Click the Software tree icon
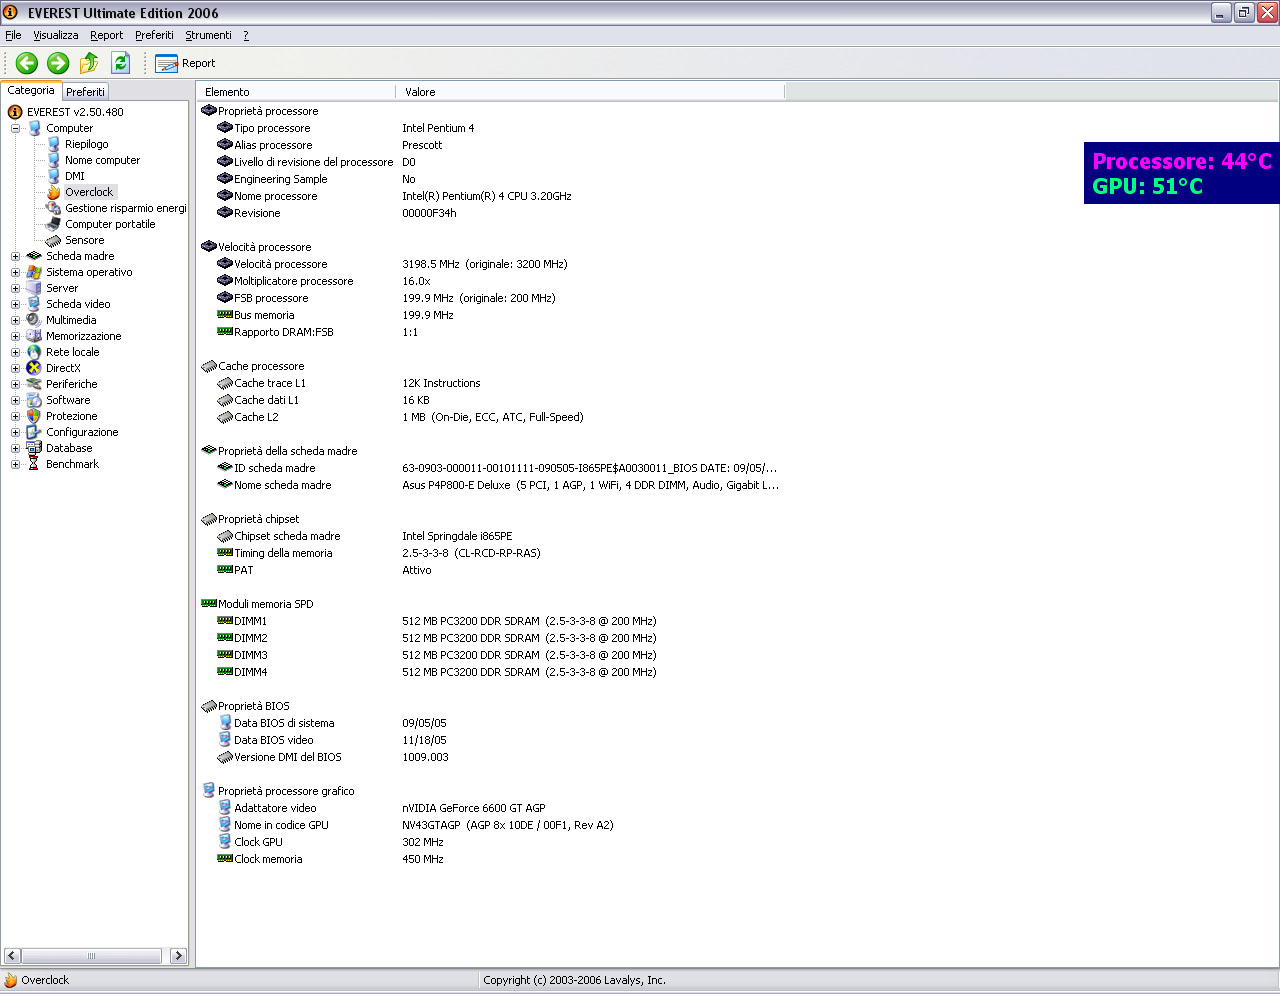 coord(34,400)
